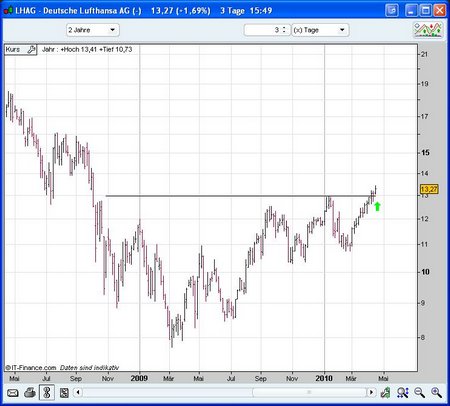Maximize the chart window
The image size is (450, 406).
click(426, 10)
